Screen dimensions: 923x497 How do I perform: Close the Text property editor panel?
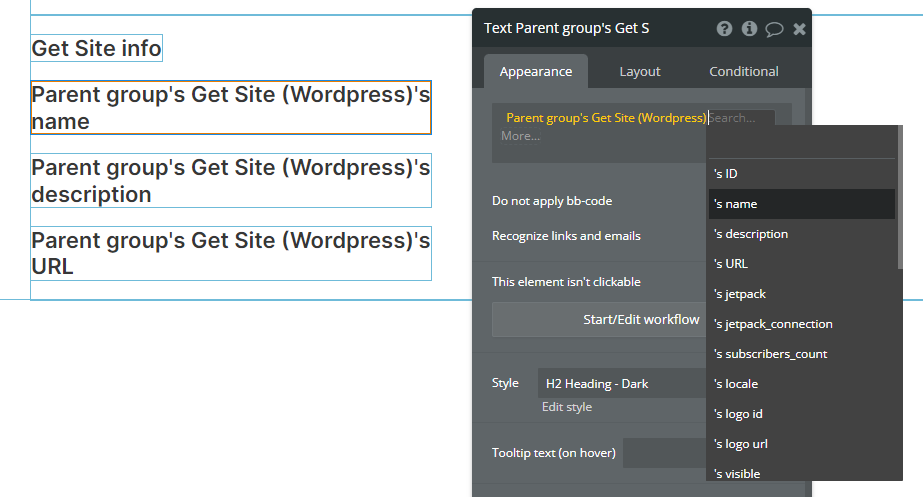(x=799, y=29)
